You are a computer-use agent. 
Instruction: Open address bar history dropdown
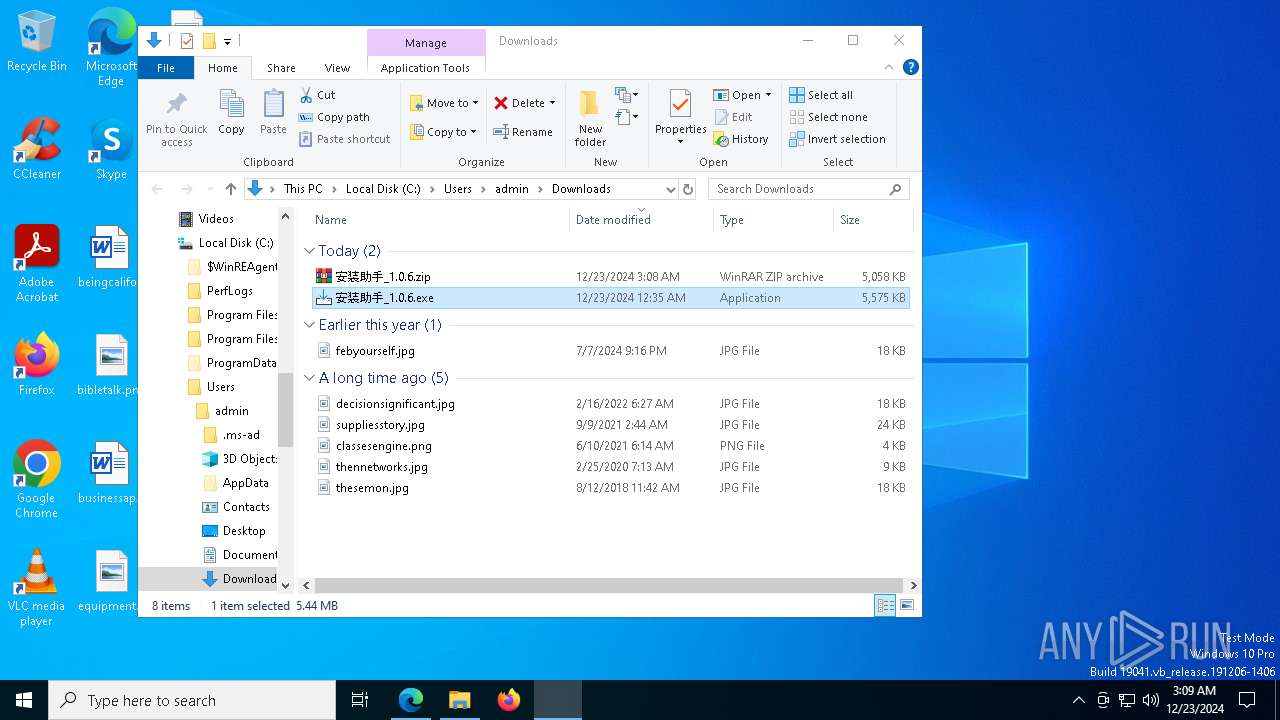tap(670, 189)
